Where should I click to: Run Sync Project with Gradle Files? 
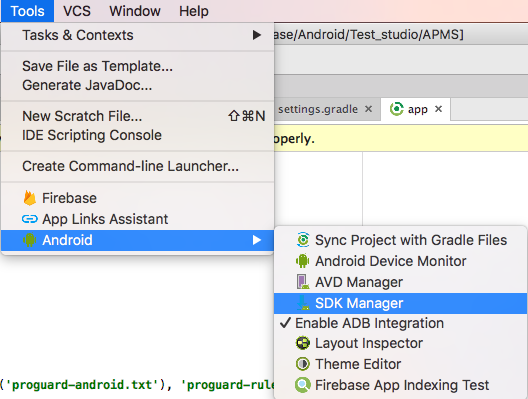click(401, 240)
